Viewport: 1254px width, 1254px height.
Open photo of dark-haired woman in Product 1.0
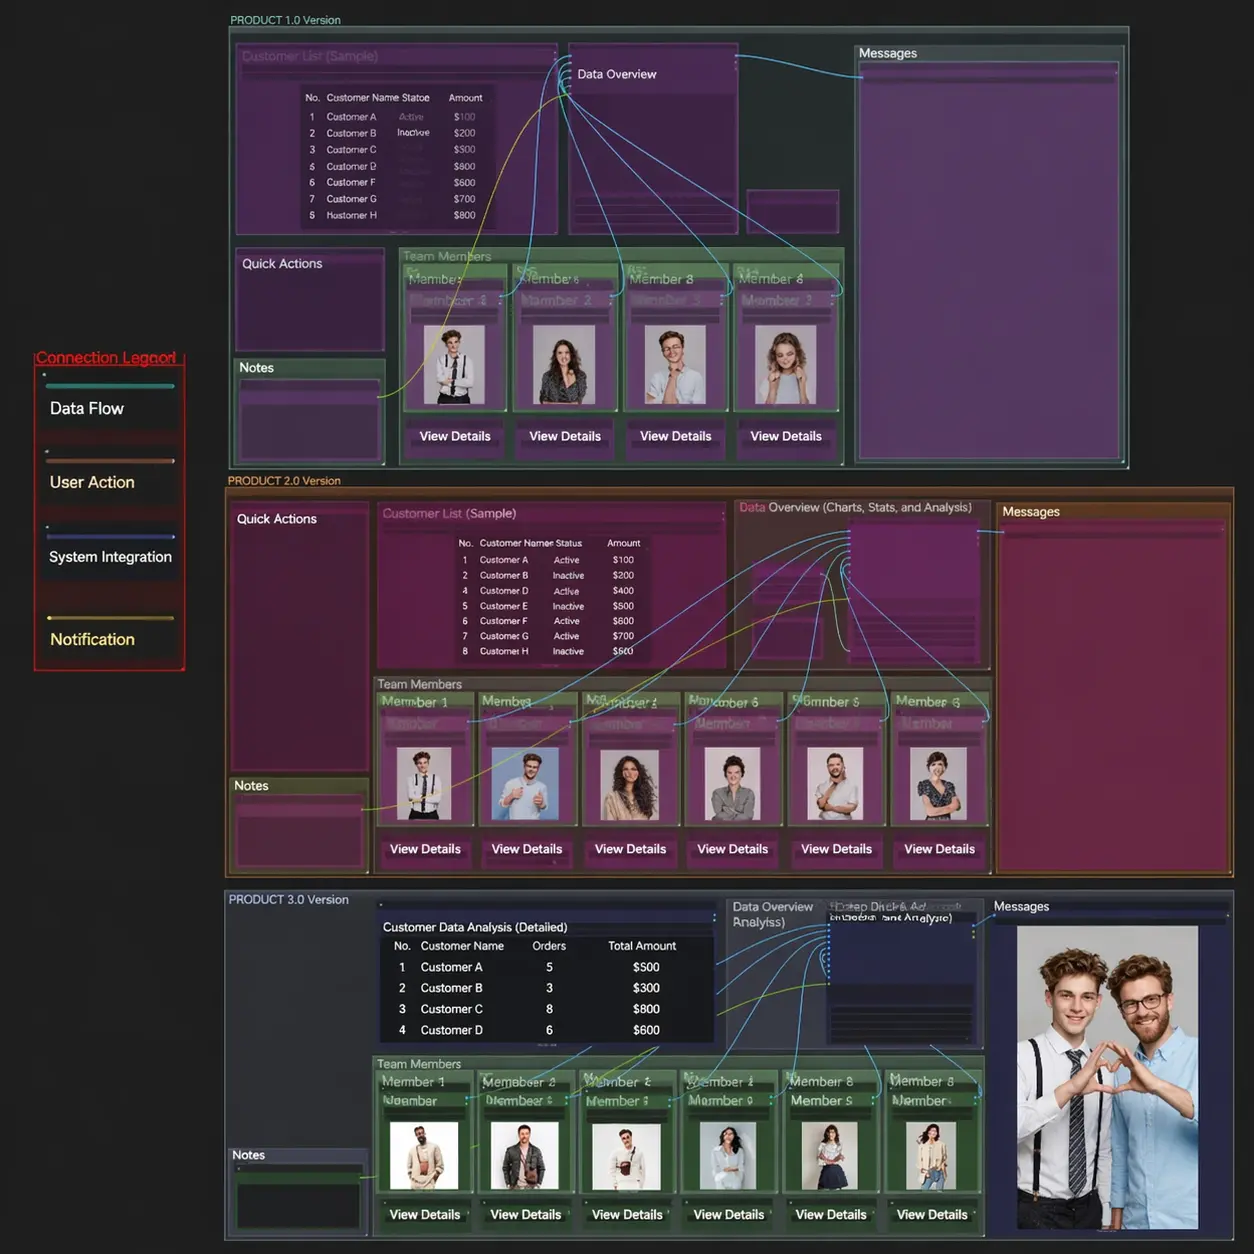(564, 366)
